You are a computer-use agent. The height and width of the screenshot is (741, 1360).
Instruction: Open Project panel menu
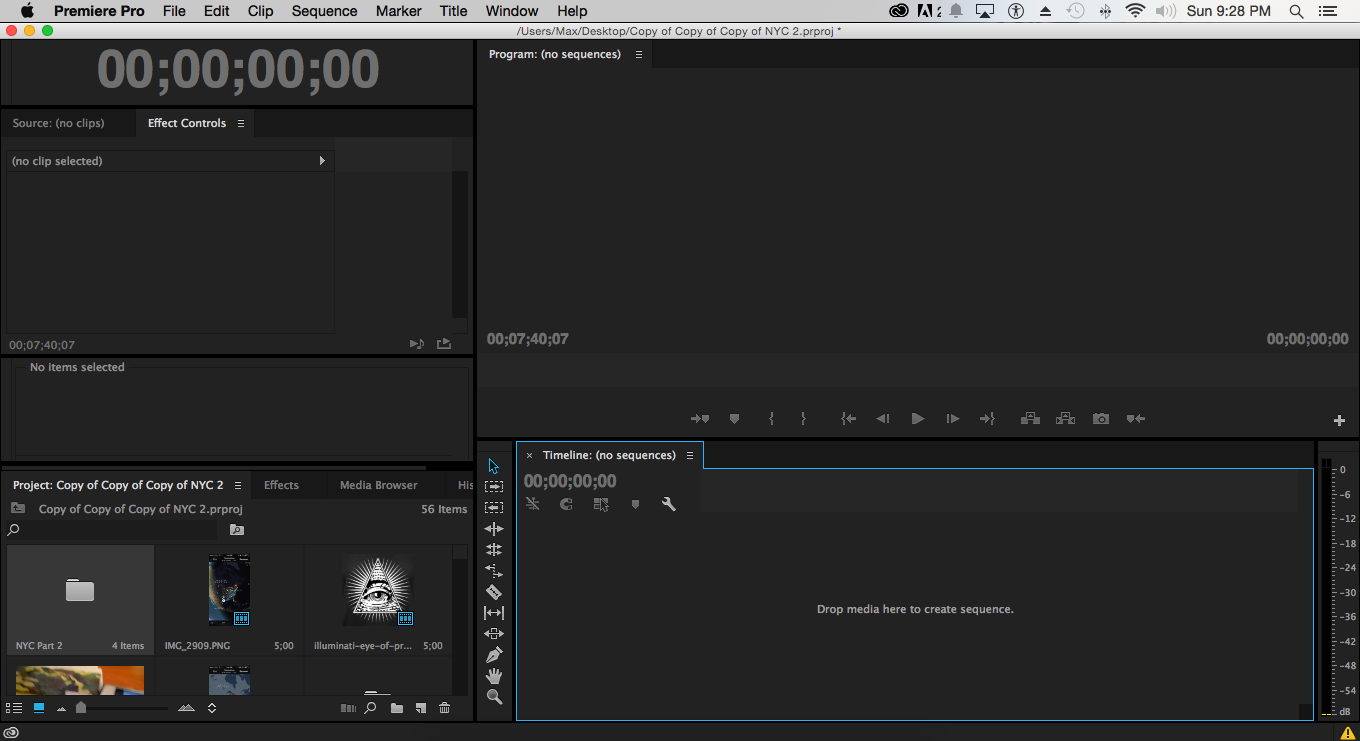click(238, 485)
